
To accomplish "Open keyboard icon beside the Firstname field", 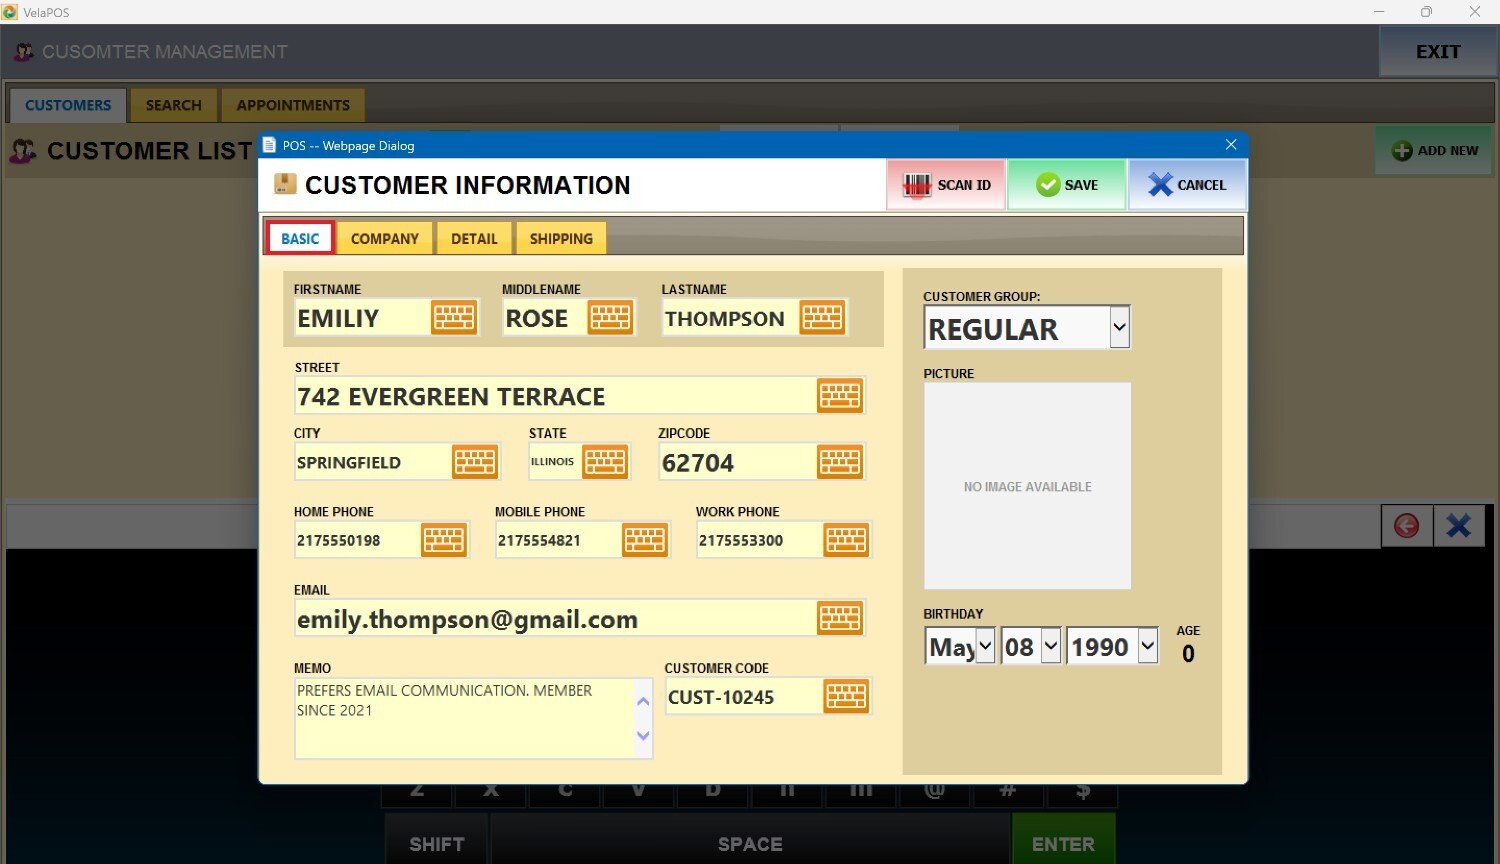I will click(x=454, y=318).
